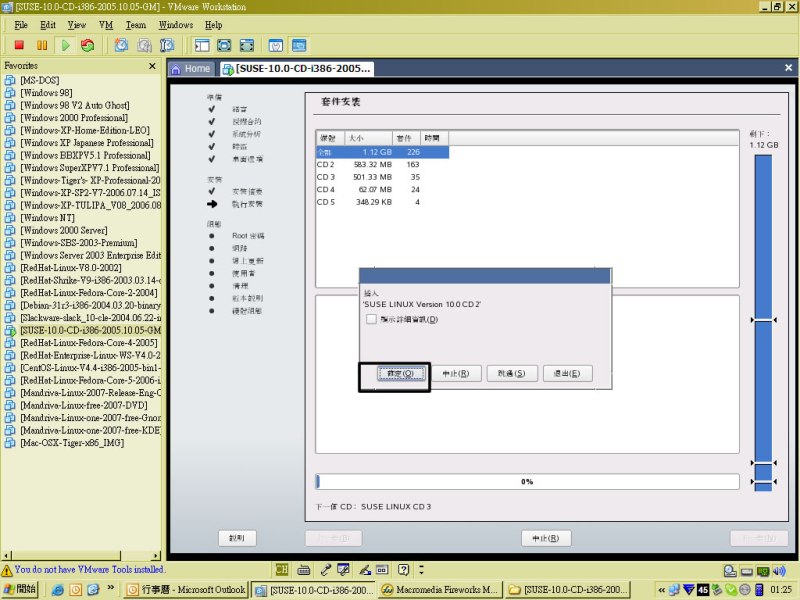
Task: Open the Windows Start button
Action: click(x=20, y=590)
